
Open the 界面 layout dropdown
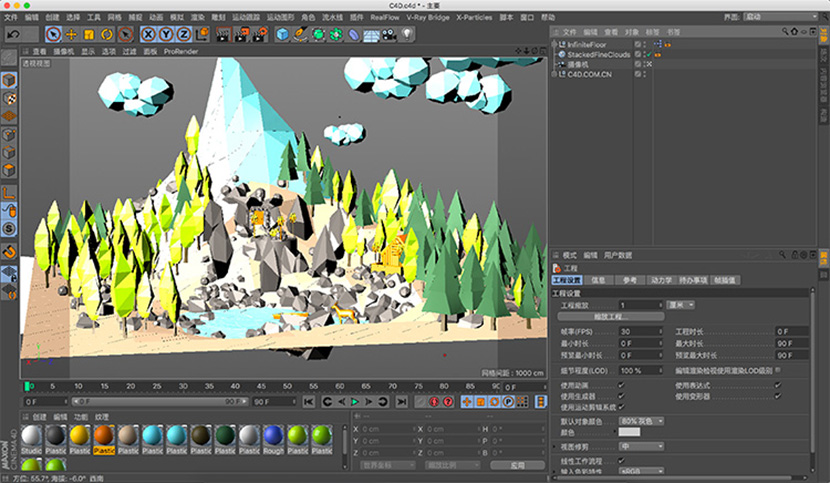780,17
